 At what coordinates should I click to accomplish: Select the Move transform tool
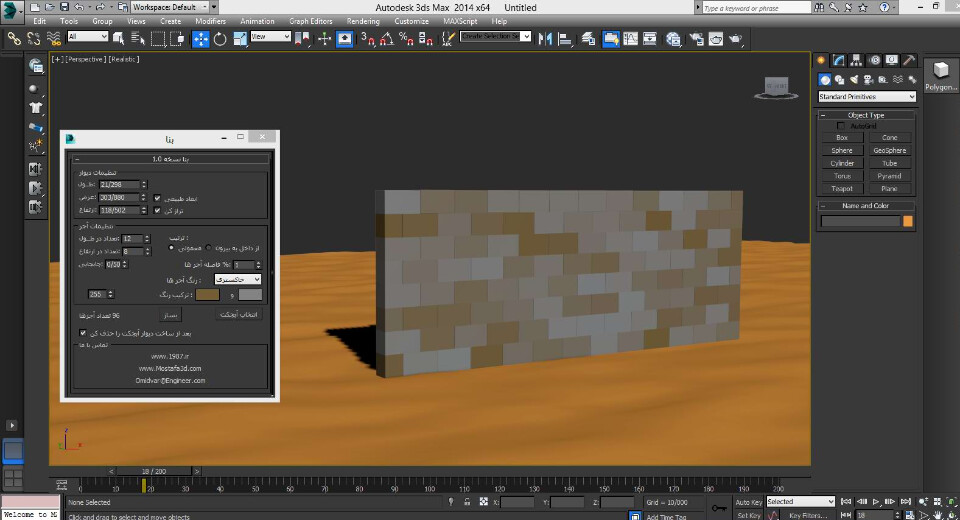click(x=200, y=39)
